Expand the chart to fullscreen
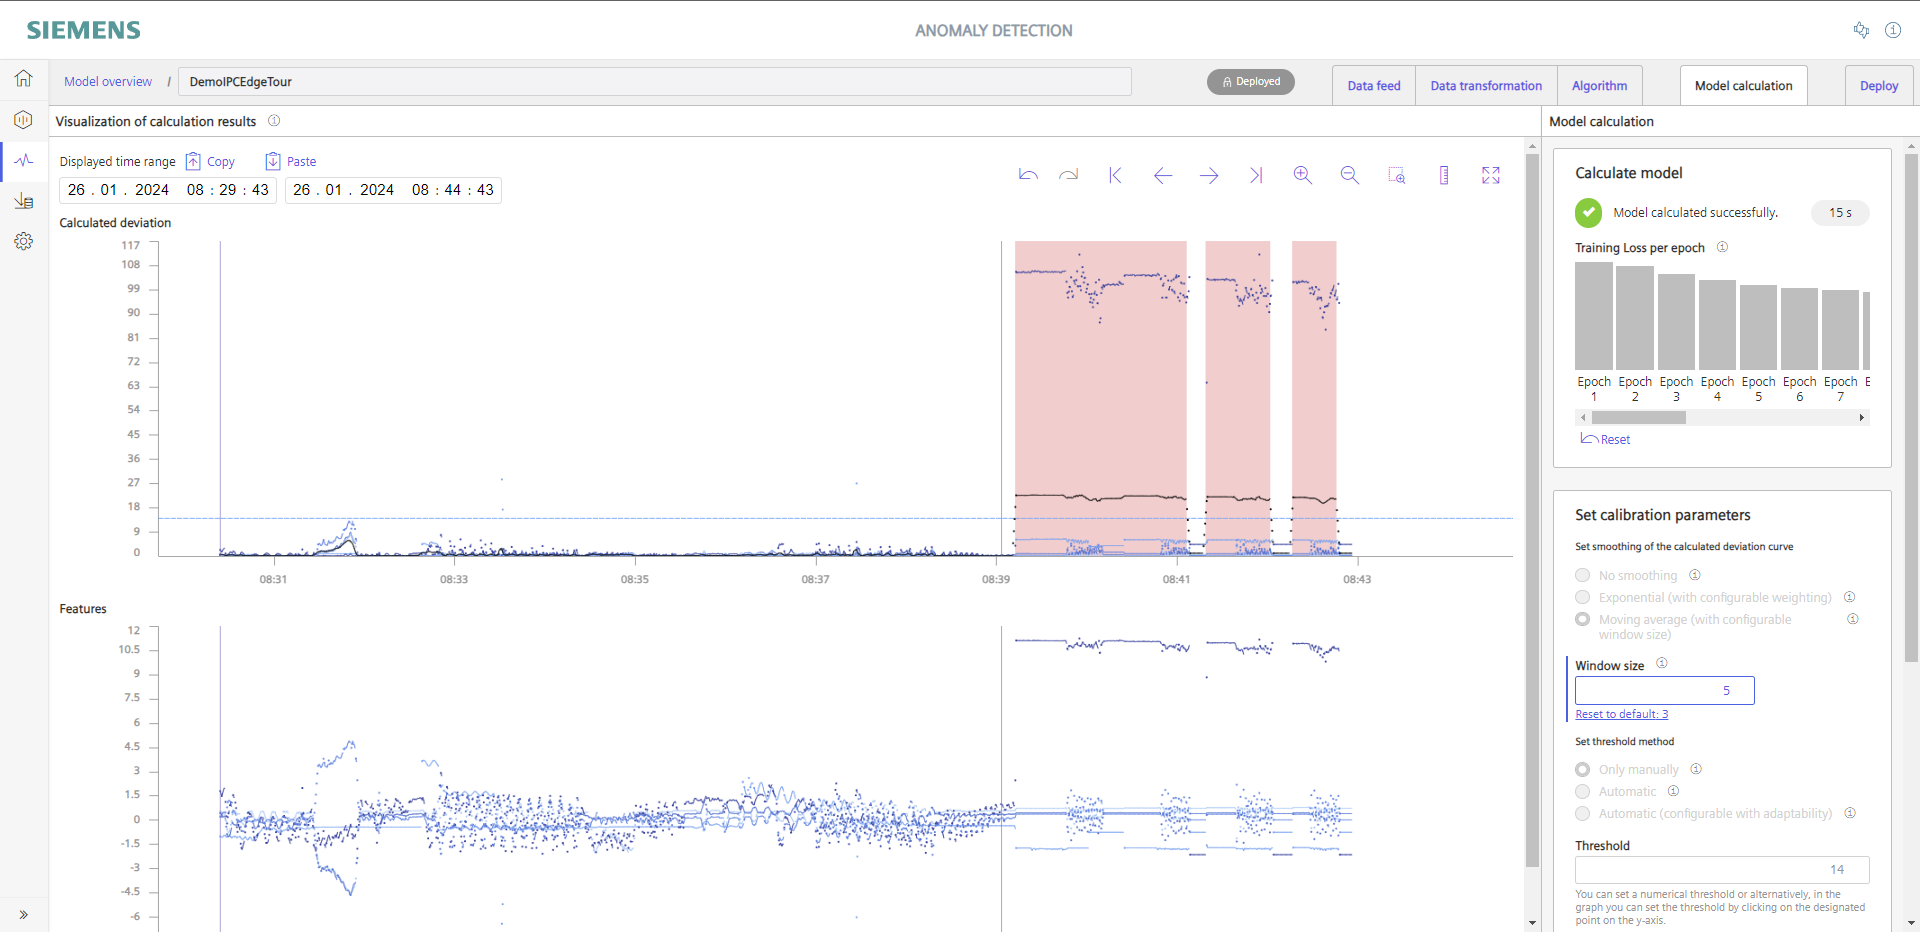The height and width of the screenshot is (932, 1920). [1491, 175]
